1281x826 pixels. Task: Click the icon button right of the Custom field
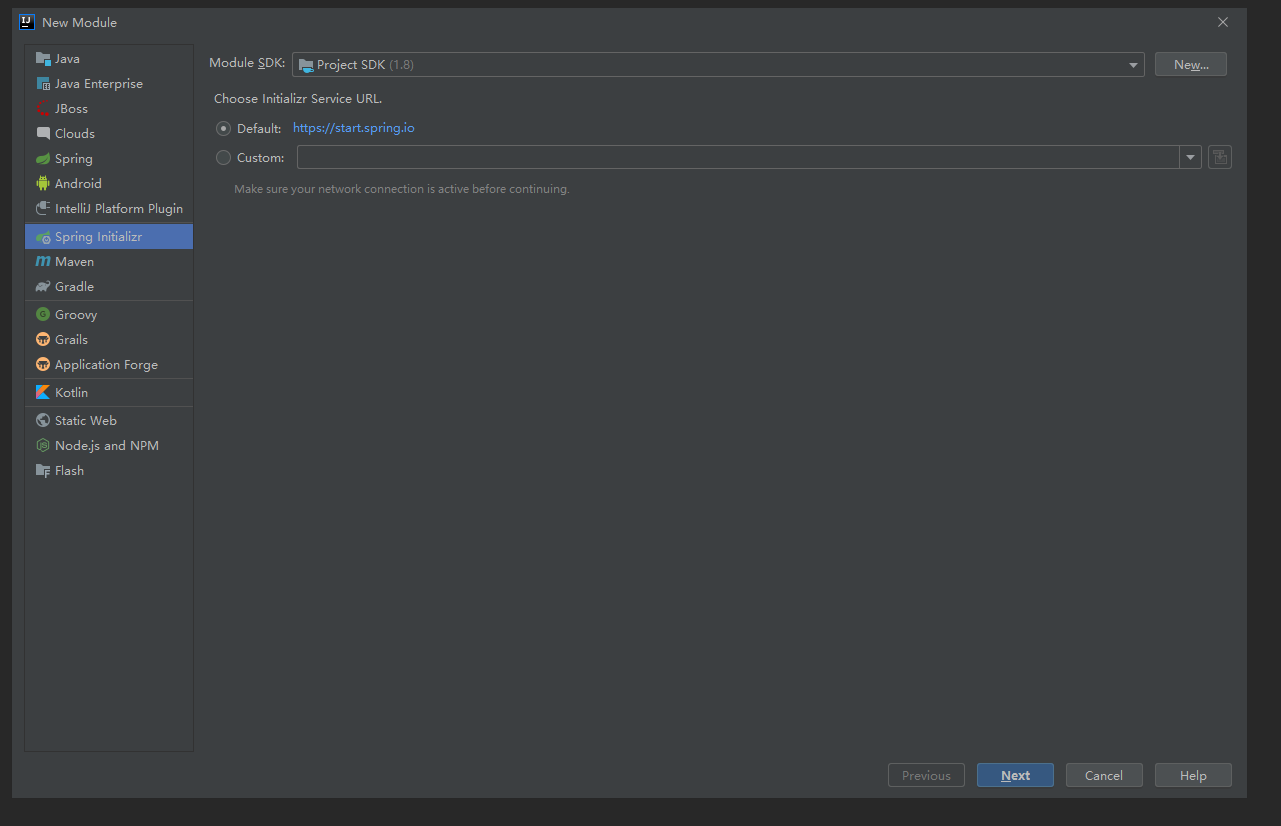pos(1220,157)
